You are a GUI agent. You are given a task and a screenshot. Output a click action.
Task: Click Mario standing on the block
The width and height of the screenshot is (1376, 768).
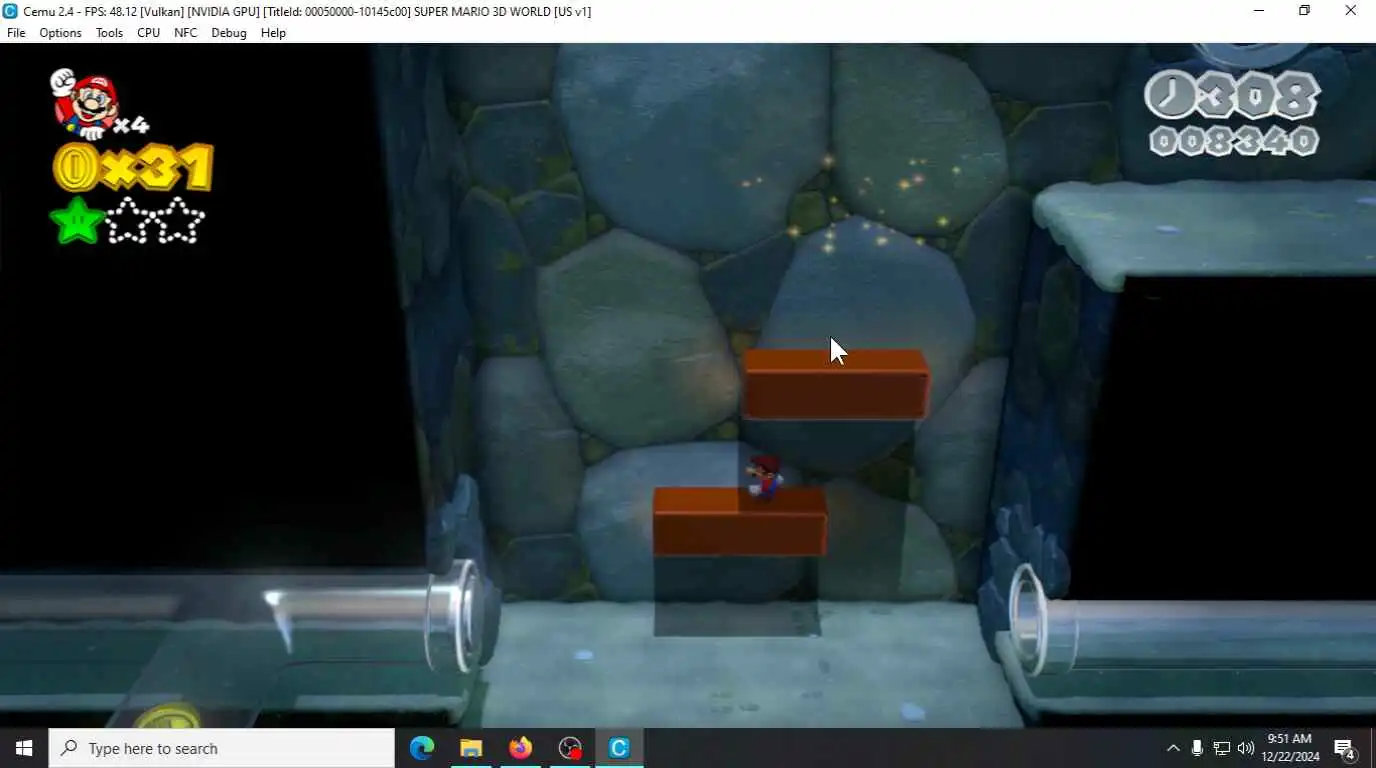click(x=765, y=476)
